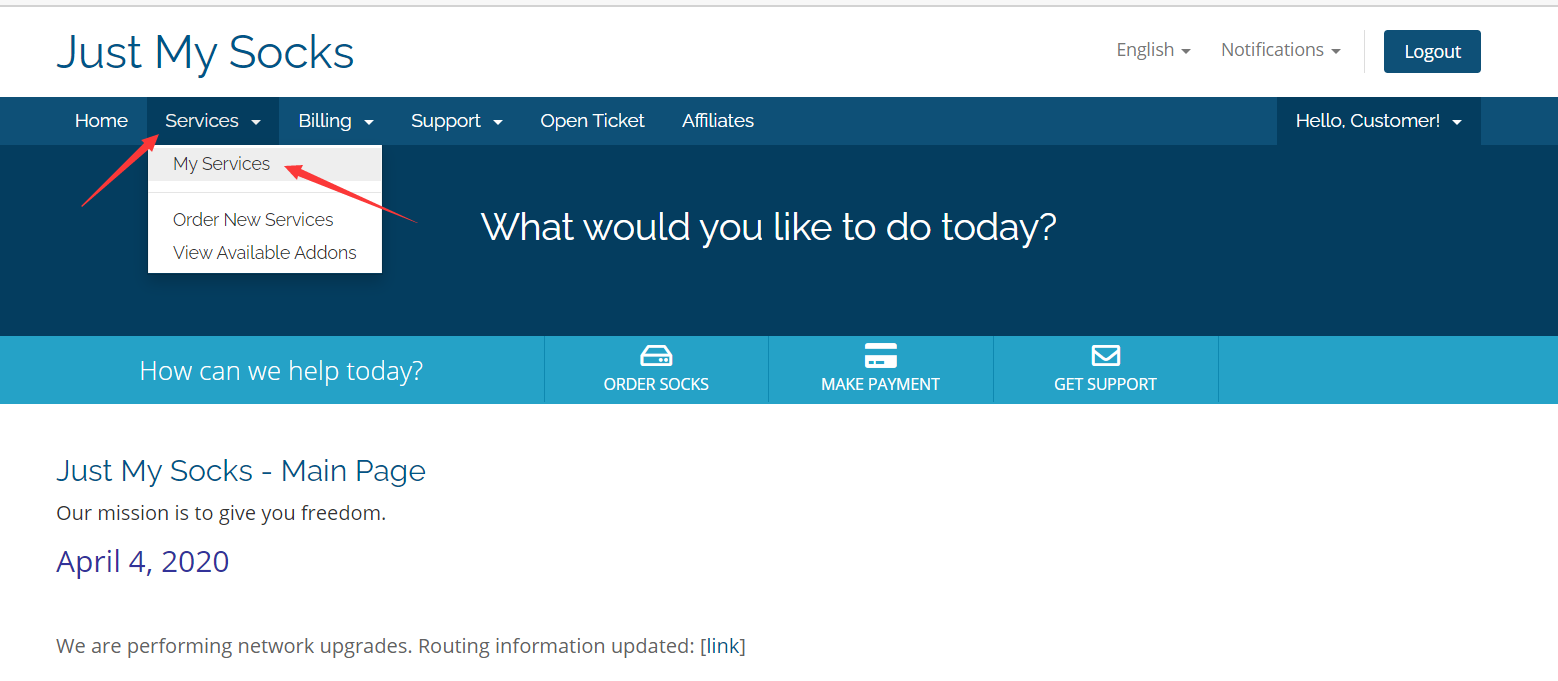Choose Order New Services menu entry
Viewport: 1558px width, 681px height.
coord(253,220)
